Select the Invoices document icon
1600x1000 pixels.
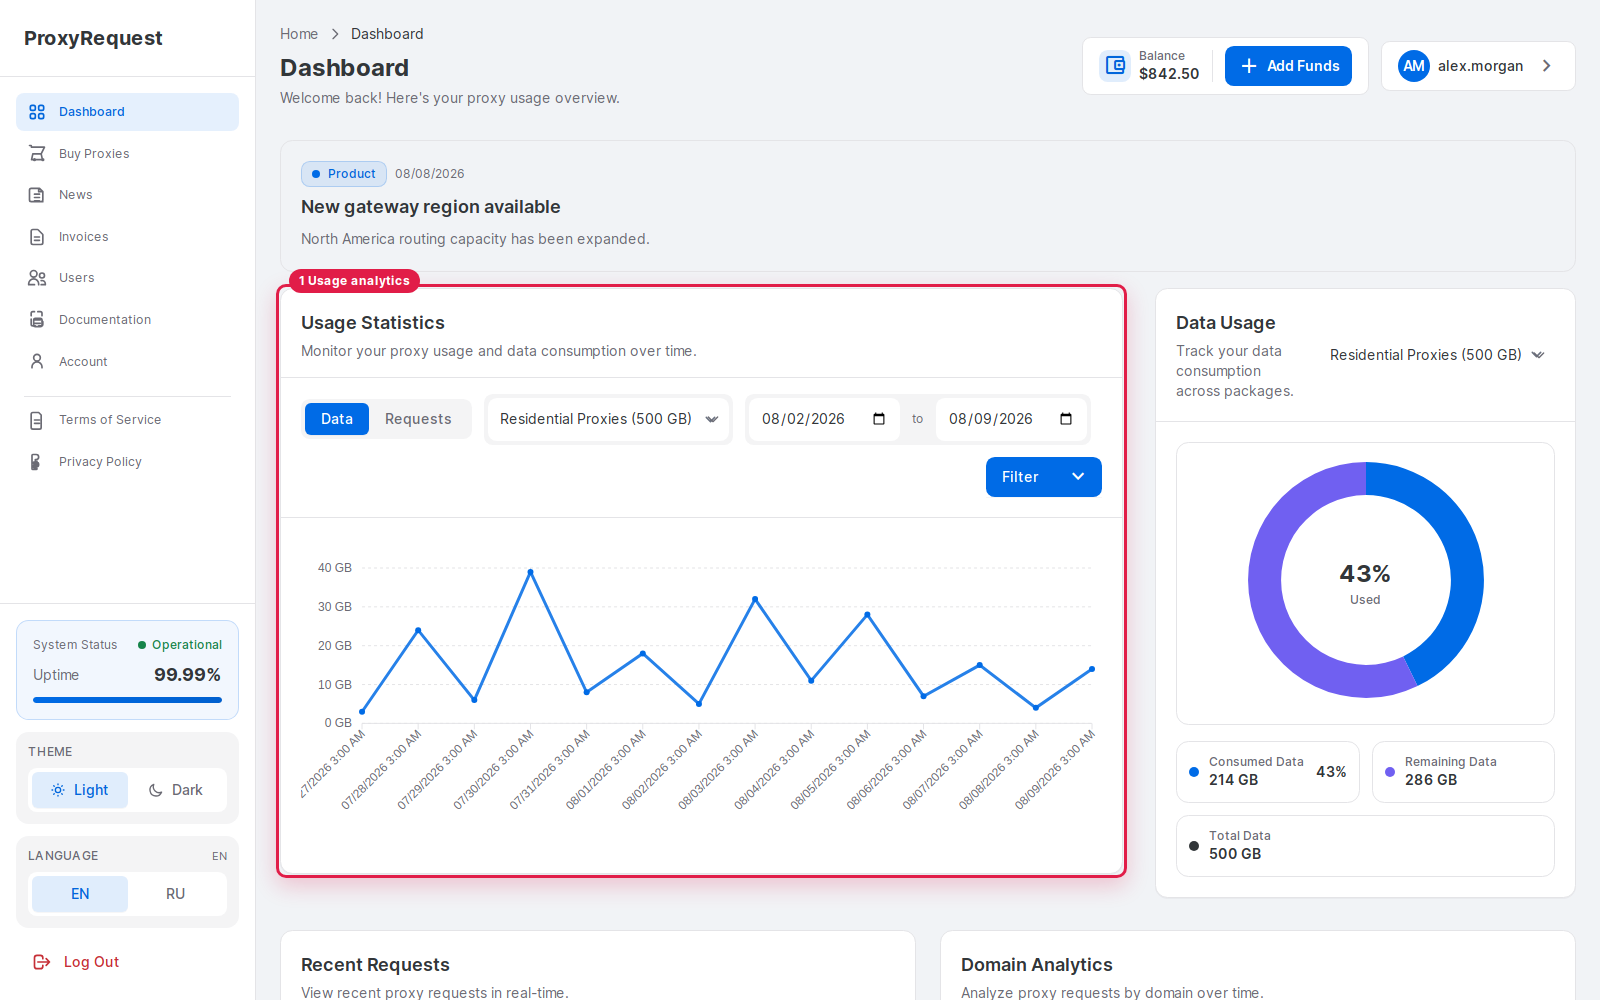(x=37, y=237)
